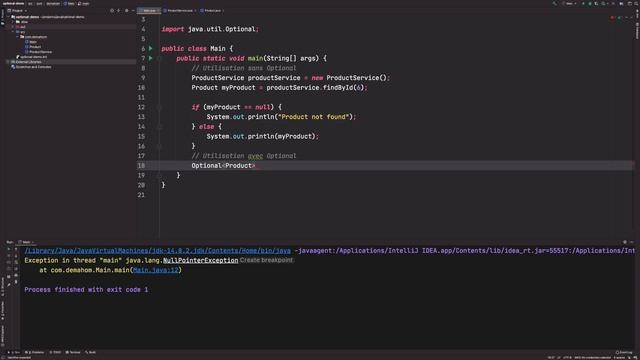
Task: Open the TODO tool window tab
Action: click(56, 352)
